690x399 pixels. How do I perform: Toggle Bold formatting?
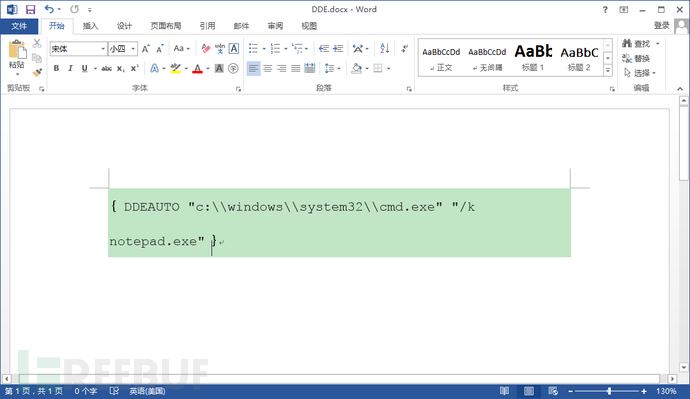click(x=56, y=68)
